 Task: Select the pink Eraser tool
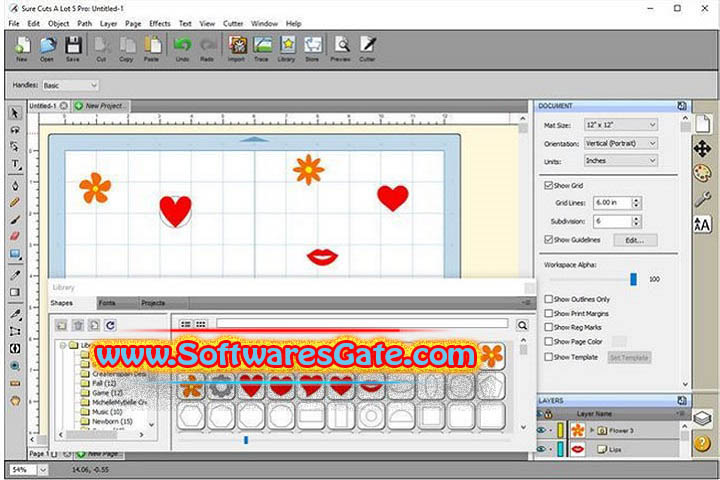click(x=15, y=236)
